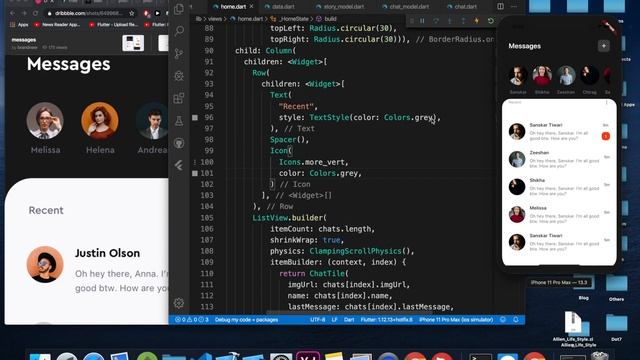Select iPhone 11 Pro Max device in status bar

456,320
